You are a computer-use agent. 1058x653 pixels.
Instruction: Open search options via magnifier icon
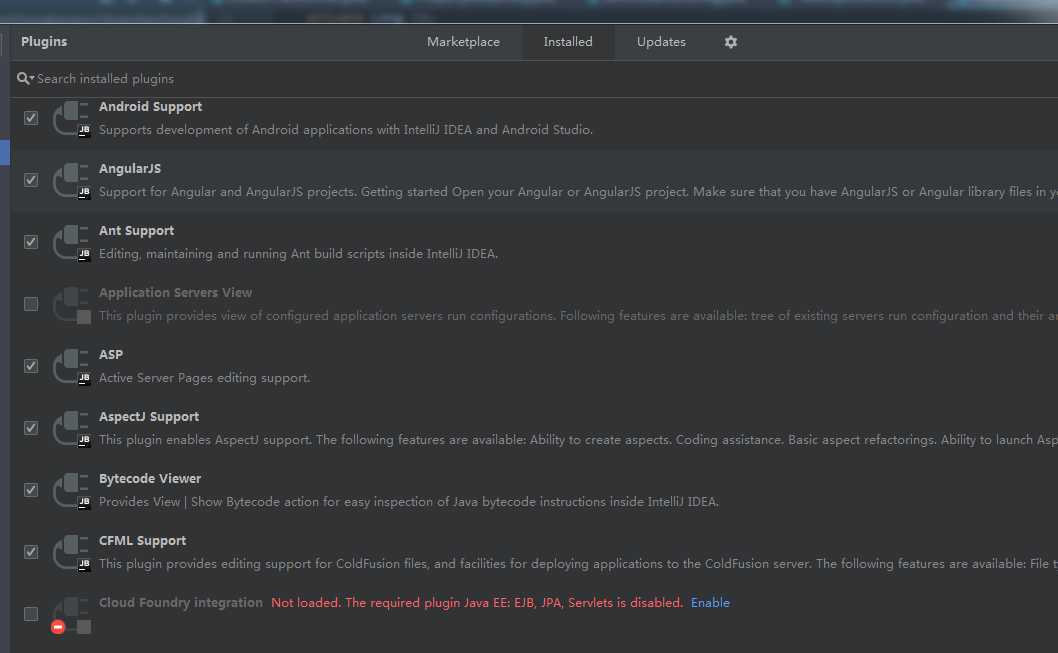coord(25,79)
